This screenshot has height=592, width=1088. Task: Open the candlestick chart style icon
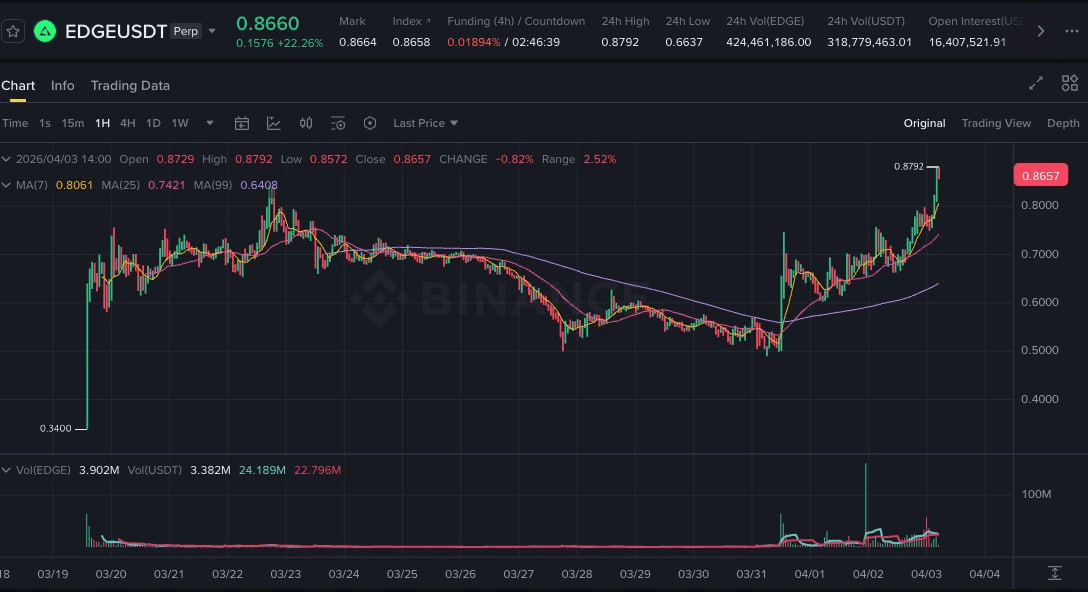click(306, 123)
